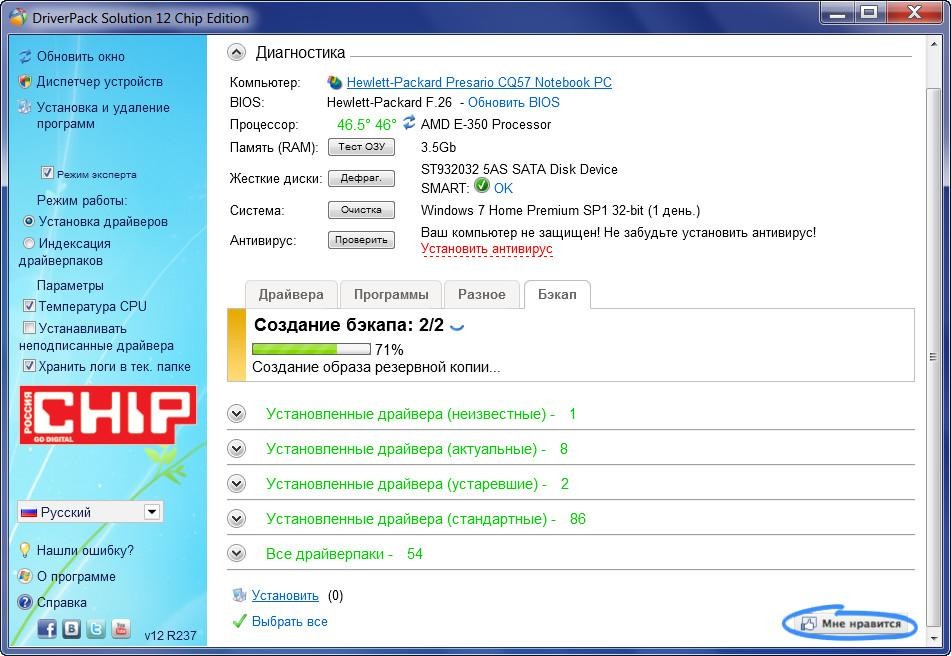This screenshot has height=656, width=951.
Task: Click the Device Manager shield icon
Action: click(25, 81)
